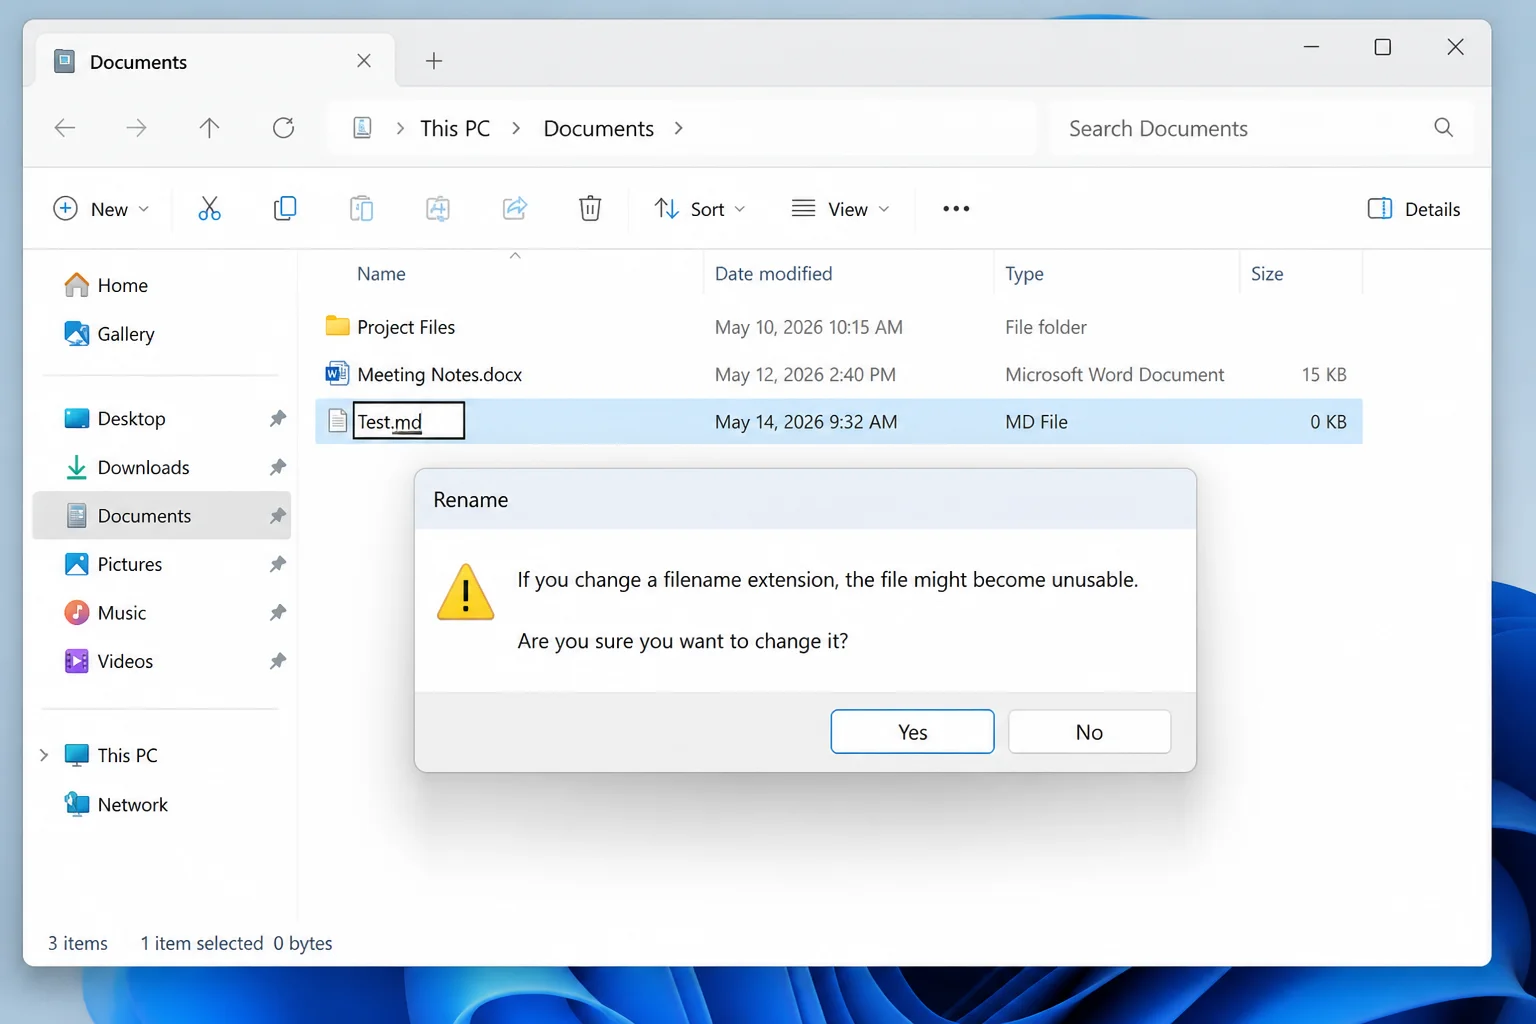Go forward with the right arrow

click(137, 128)
